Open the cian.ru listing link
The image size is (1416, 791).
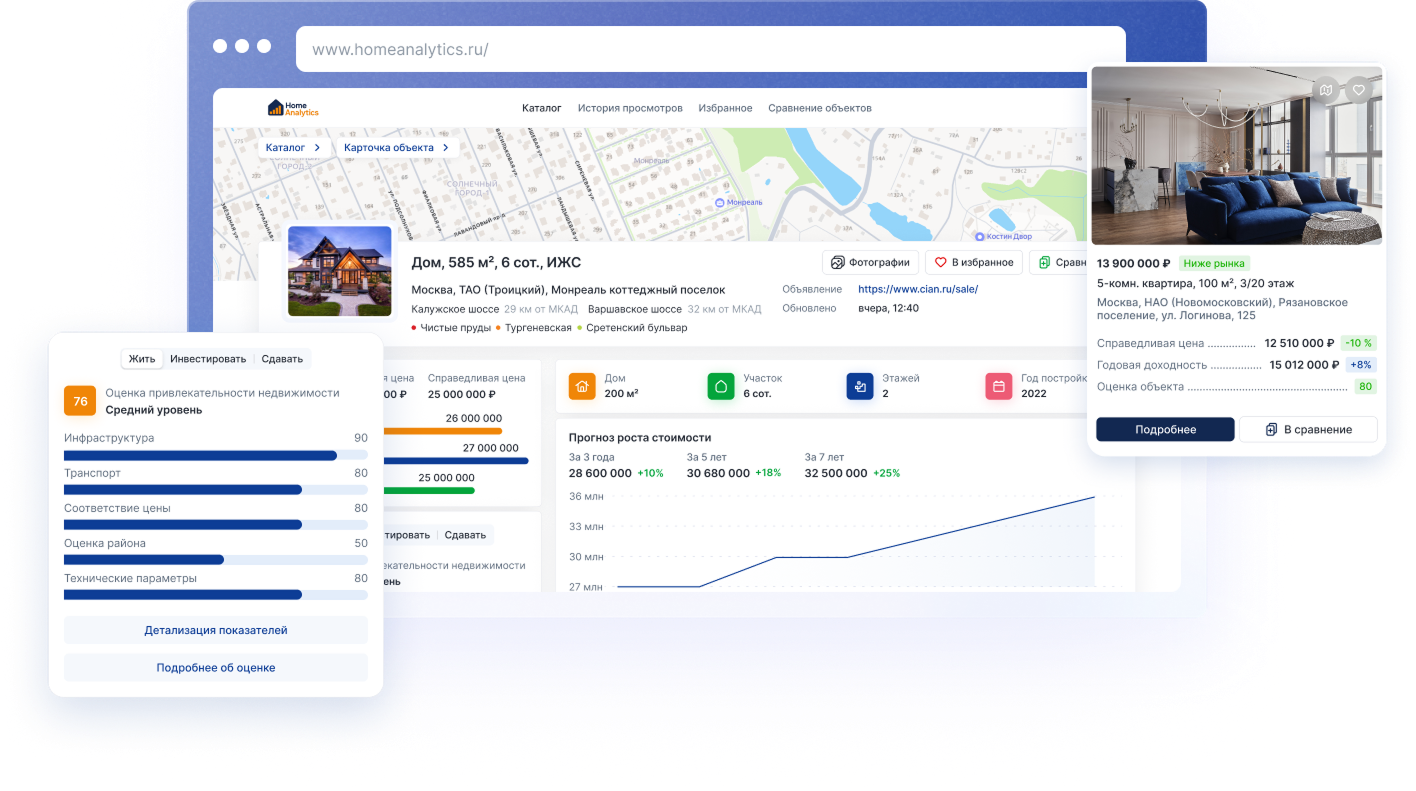[x=918, y=289]
